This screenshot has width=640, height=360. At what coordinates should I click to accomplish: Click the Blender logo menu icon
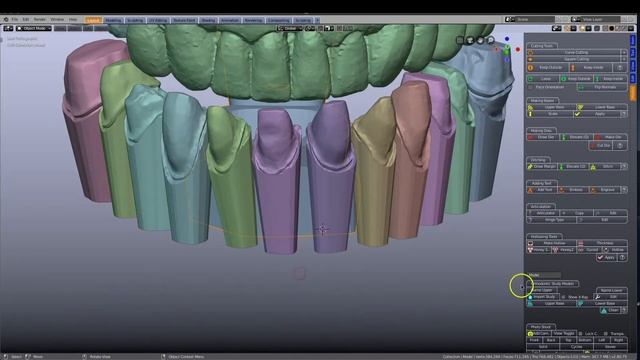point(6,19)
